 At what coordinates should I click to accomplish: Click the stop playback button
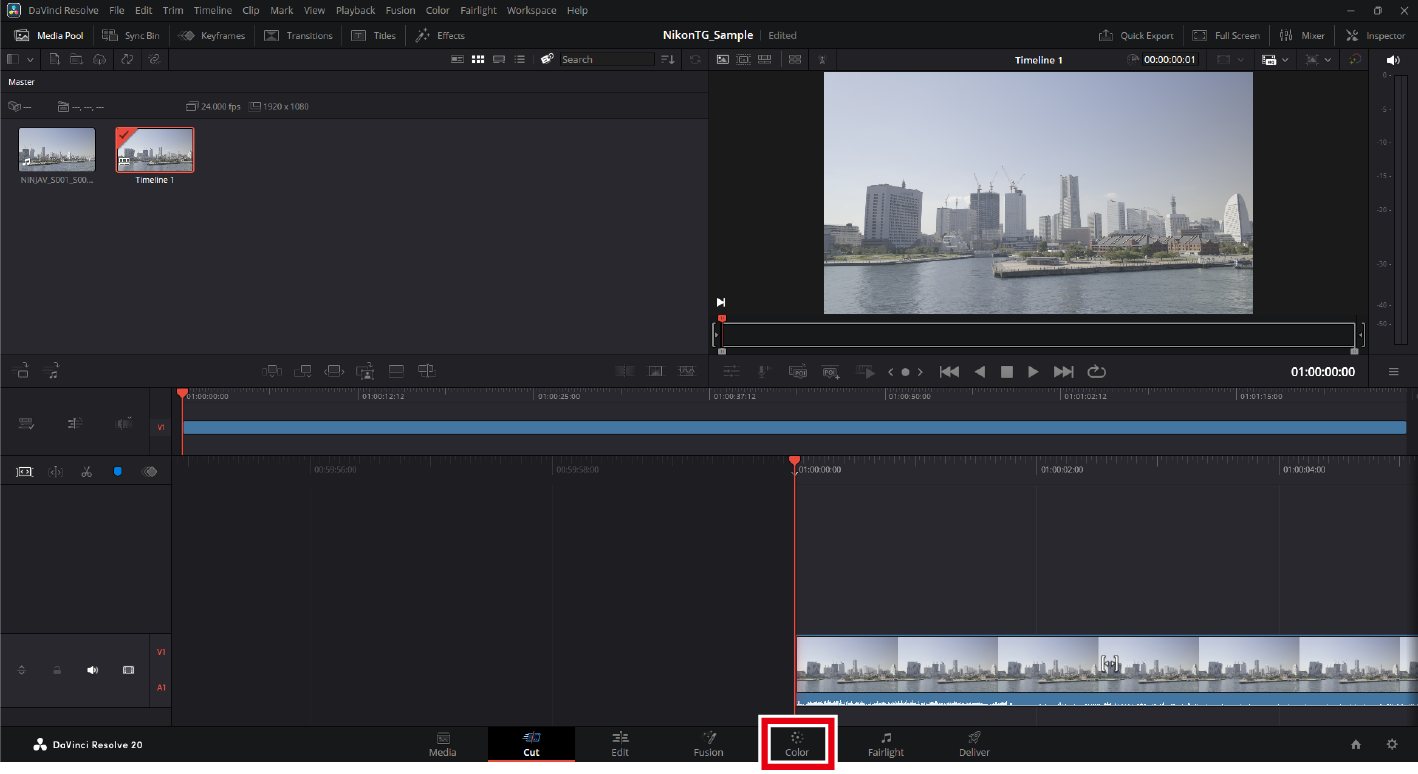[x=1007, y=372]
